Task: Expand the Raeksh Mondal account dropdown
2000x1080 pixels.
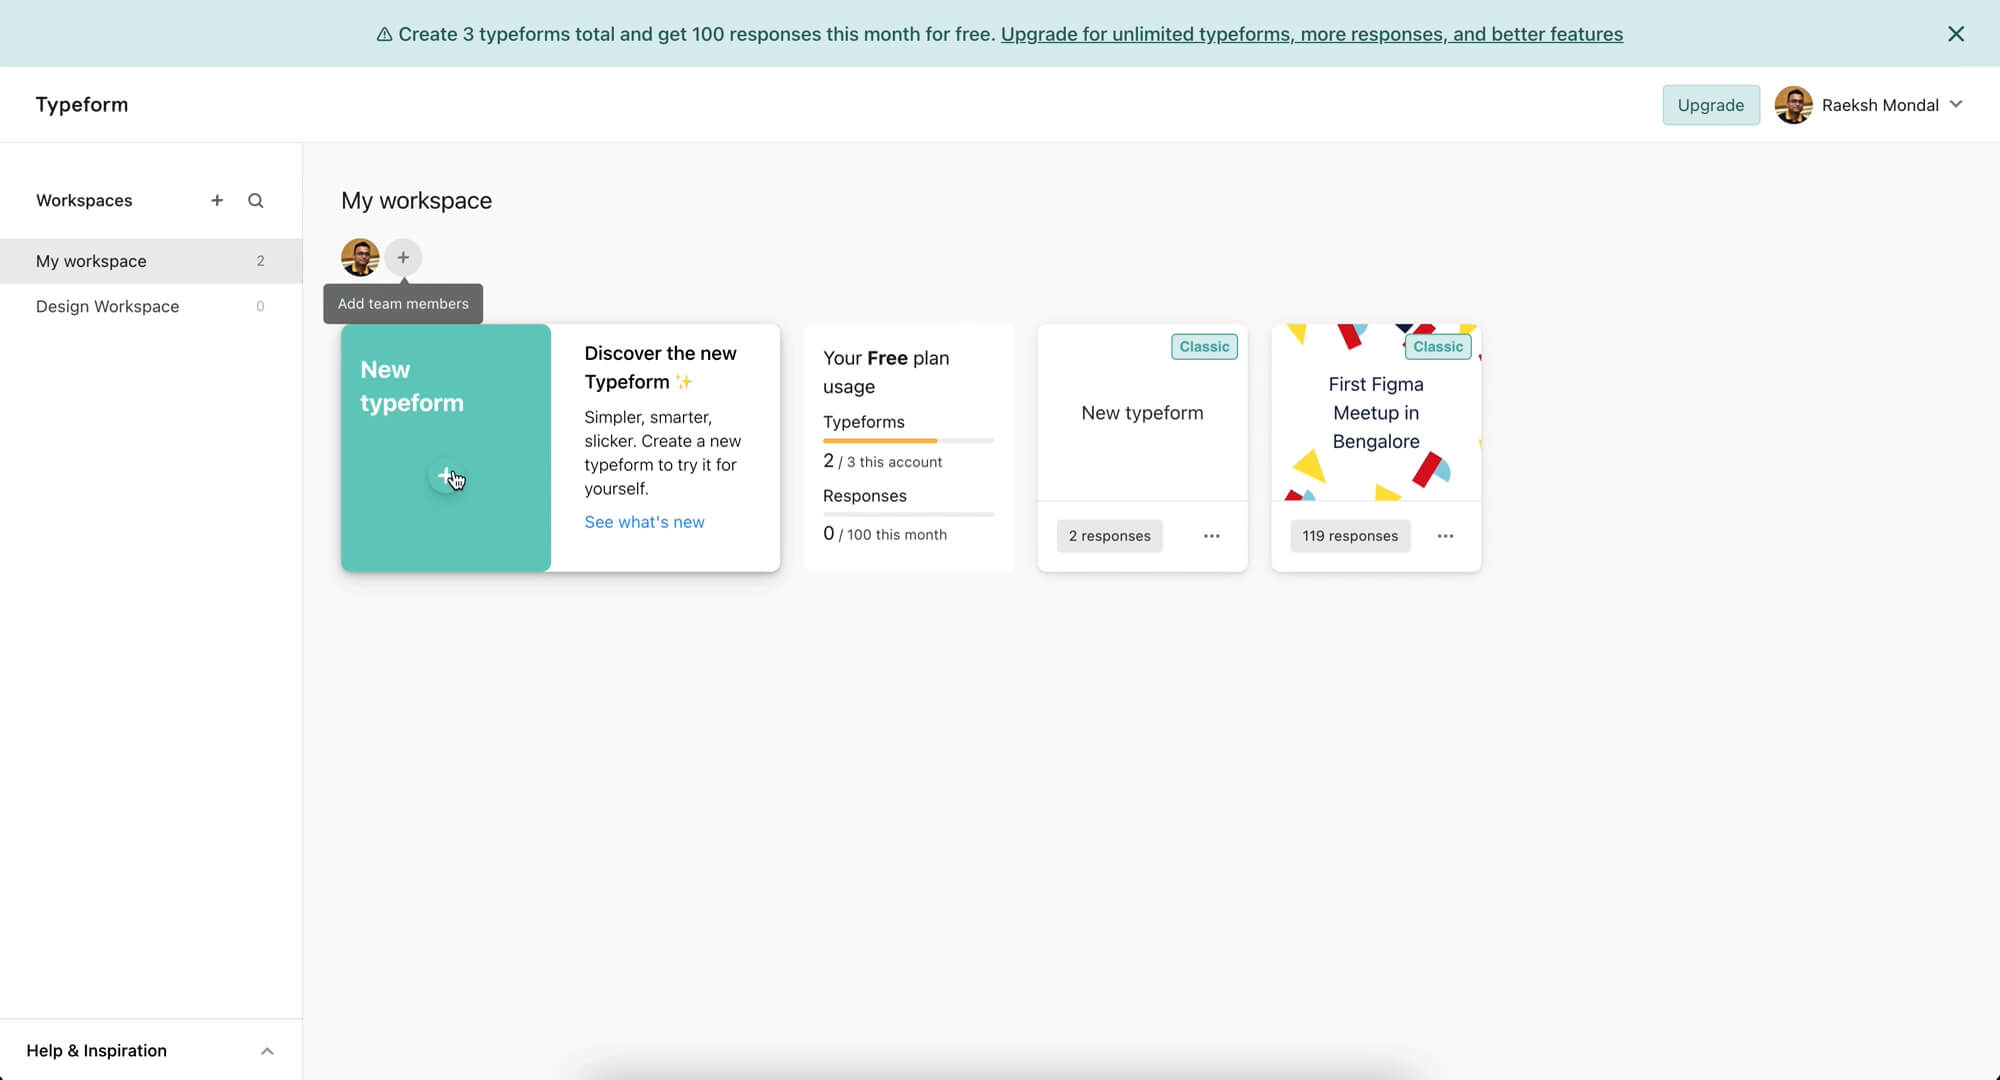Action: 1956,104
